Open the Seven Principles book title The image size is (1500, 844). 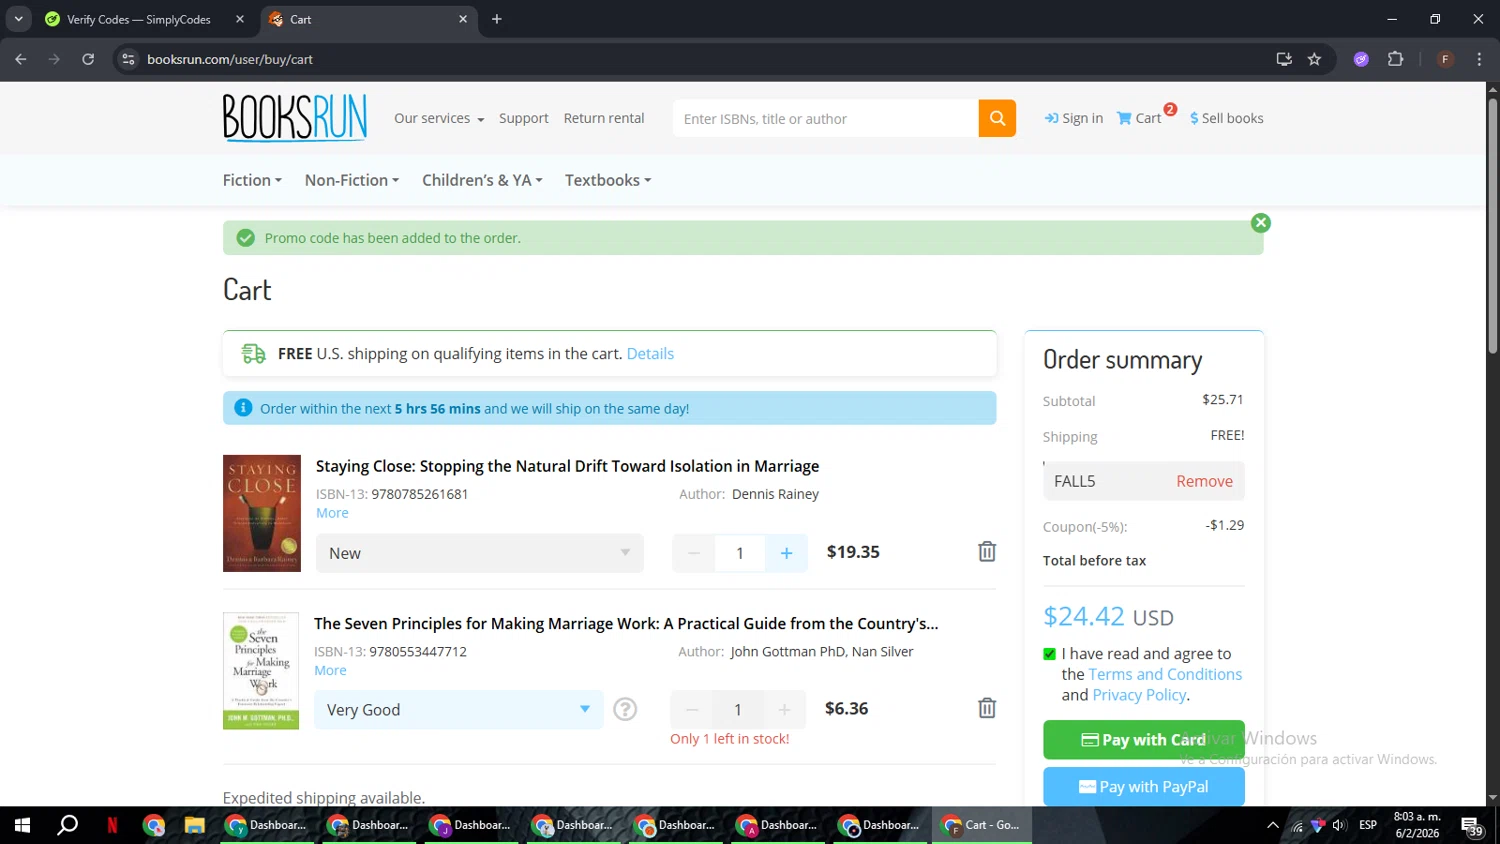626,623
